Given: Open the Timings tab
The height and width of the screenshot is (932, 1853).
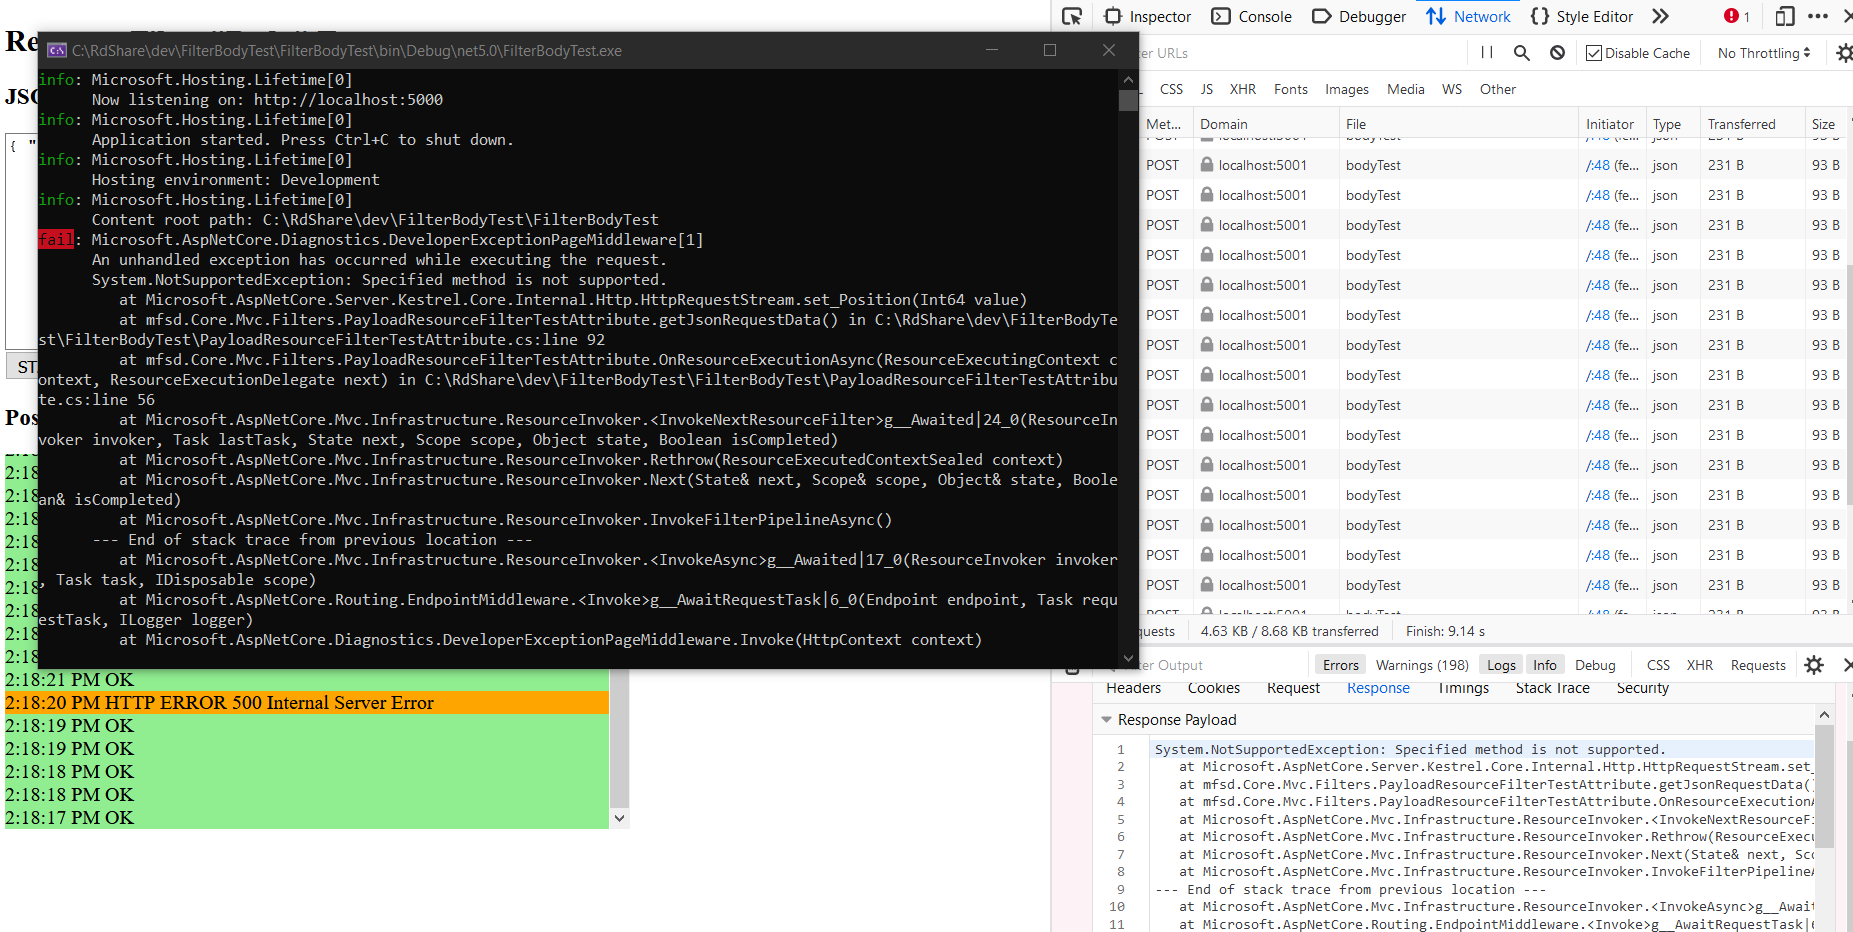Looking at the screenshot, I should click(x=1462, y=688).
